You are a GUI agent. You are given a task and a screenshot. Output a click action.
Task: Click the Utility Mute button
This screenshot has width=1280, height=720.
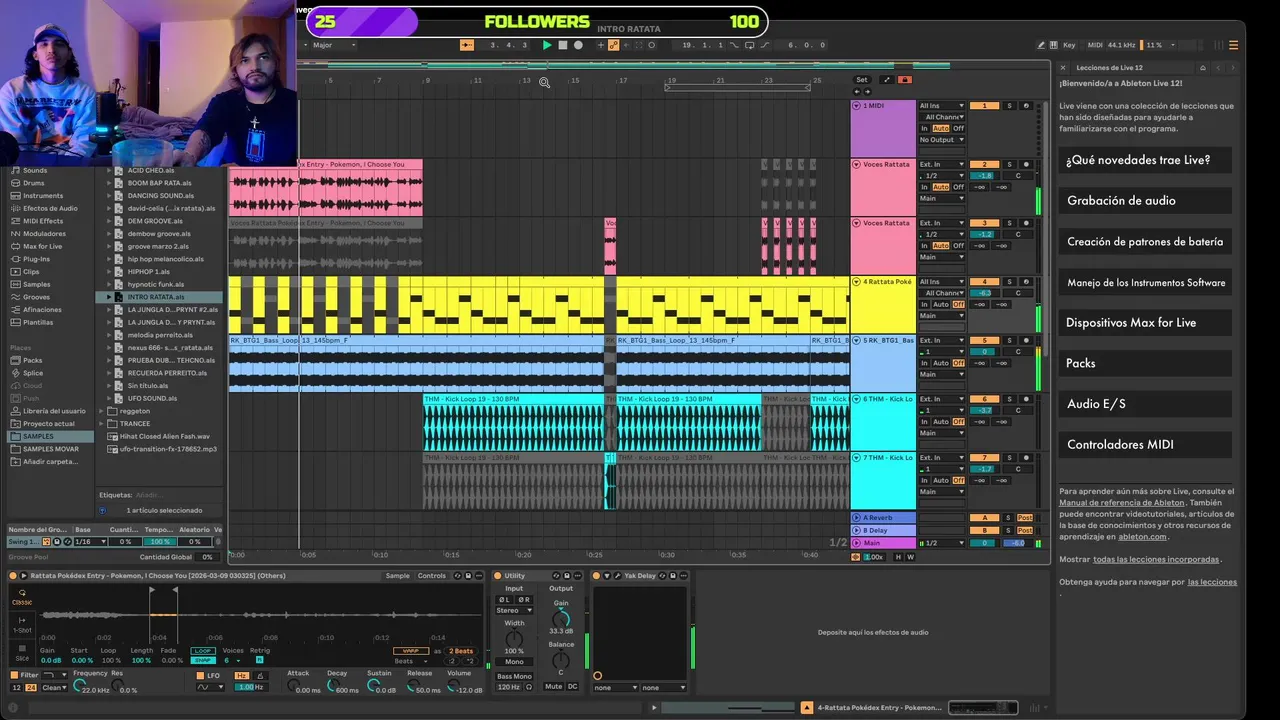click(x=553, y=686)
